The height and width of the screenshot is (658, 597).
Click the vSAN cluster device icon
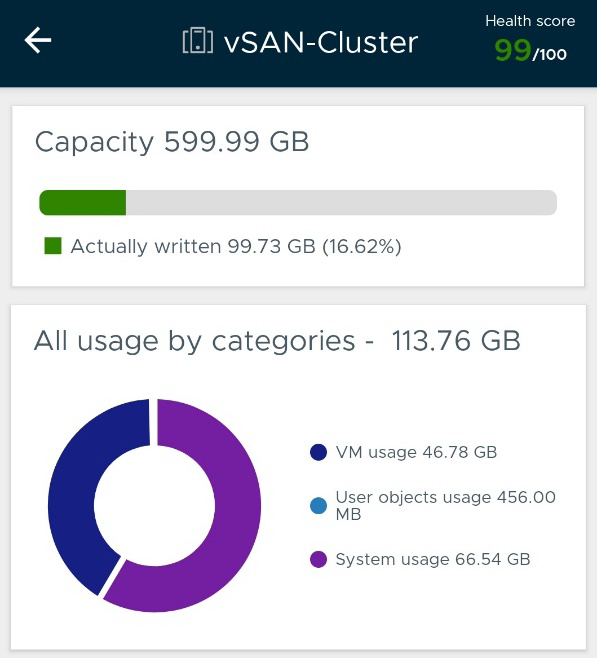198,41
